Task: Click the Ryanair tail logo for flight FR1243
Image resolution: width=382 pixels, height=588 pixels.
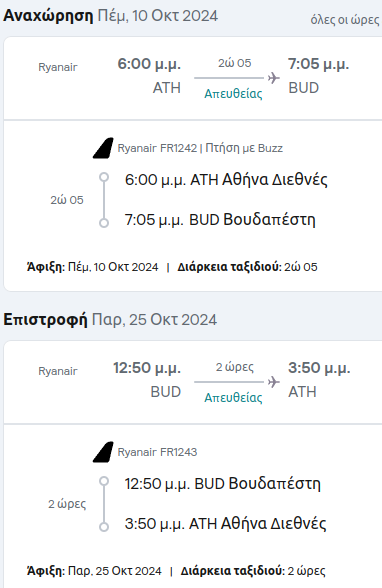Action: pyautogui.click(x=103, y=452)
